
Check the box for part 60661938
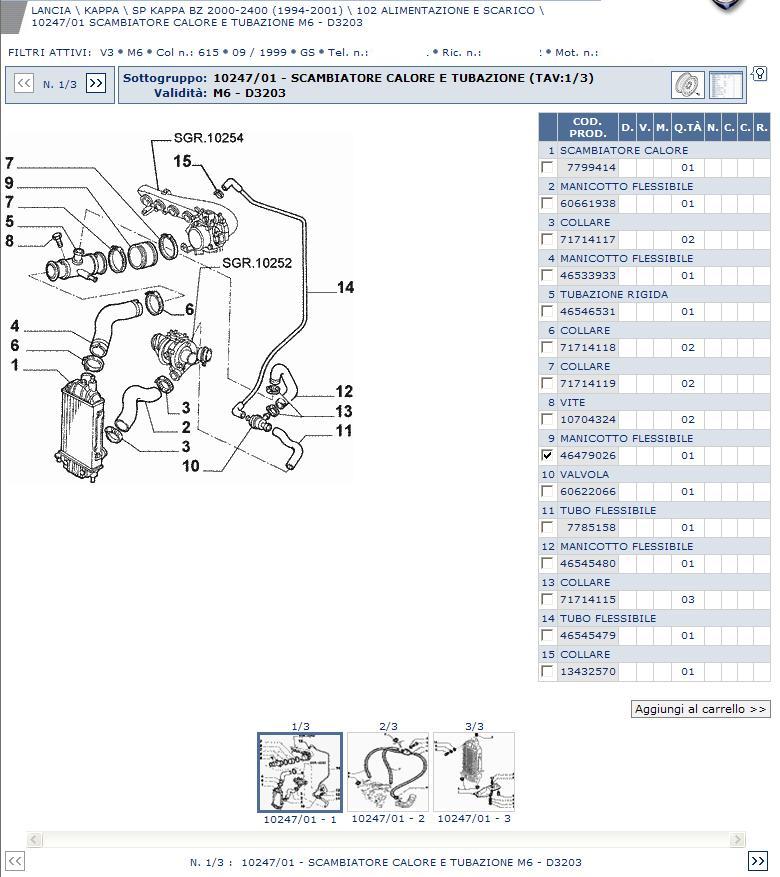click(547, 203)
